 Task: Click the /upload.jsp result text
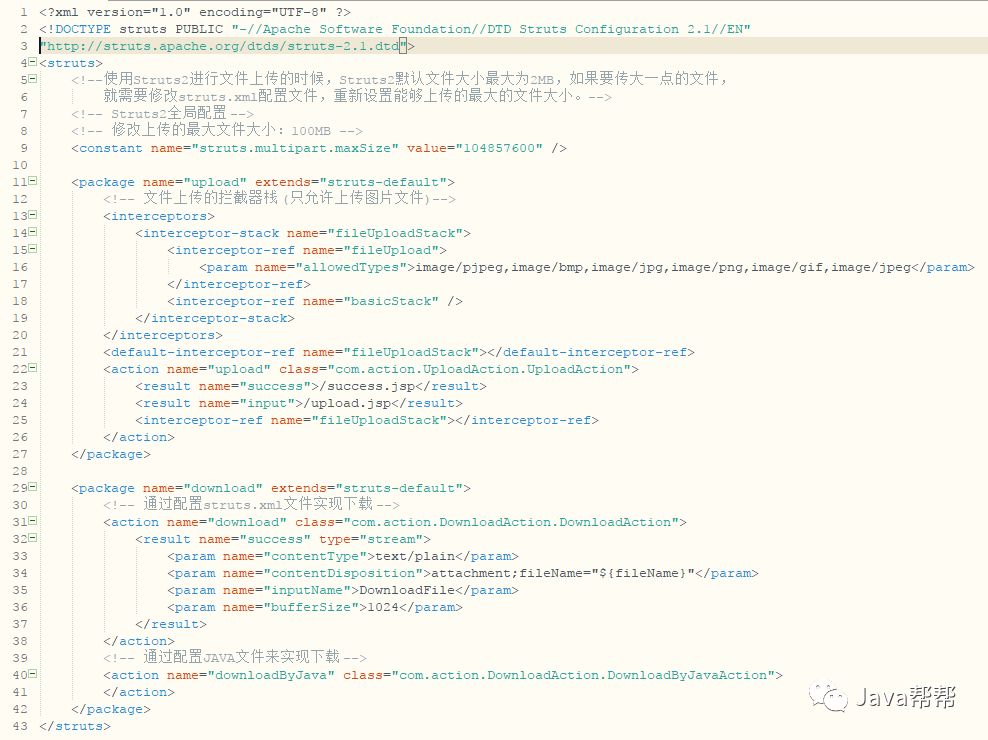click(x=347, y=403)
